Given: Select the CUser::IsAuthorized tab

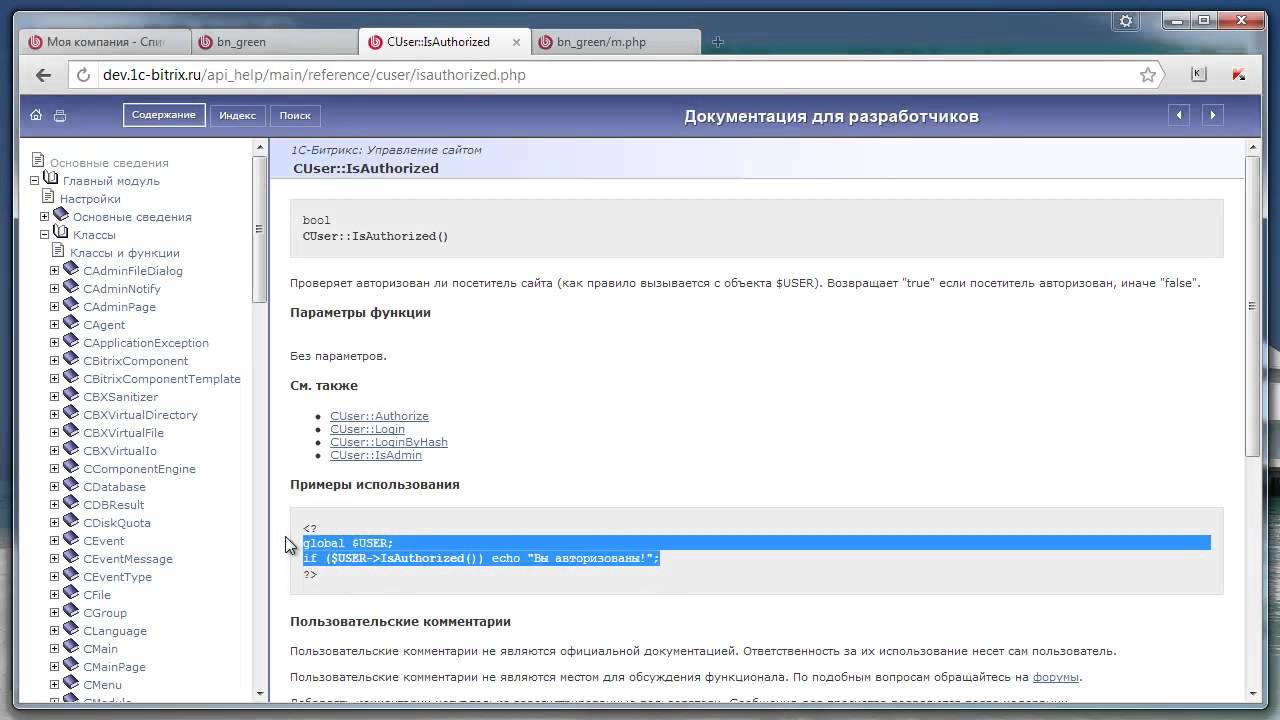Looking at the screenshot, I should tap(443, 42).
